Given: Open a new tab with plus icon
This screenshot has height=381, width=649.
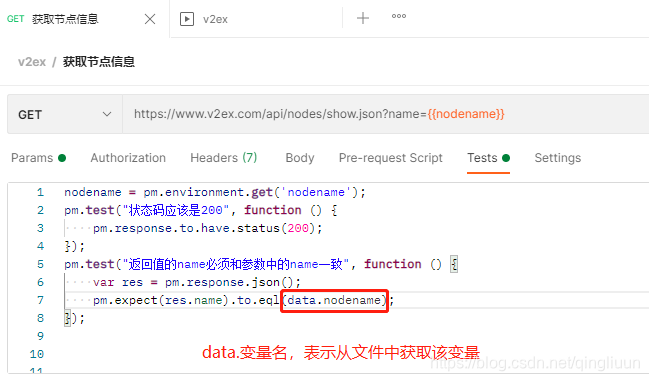Looking at the screenshot, I should 363,18.
